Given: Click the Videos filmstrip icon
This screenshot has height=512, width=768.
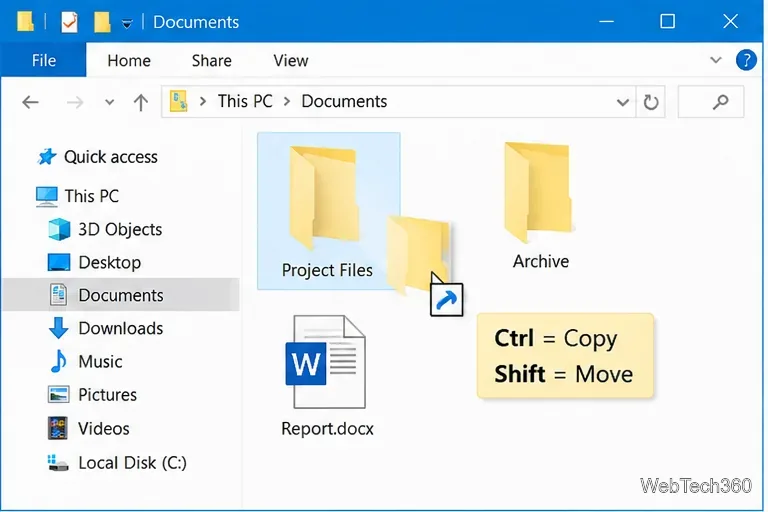Looking at the screenshot, I should [57, 428].
